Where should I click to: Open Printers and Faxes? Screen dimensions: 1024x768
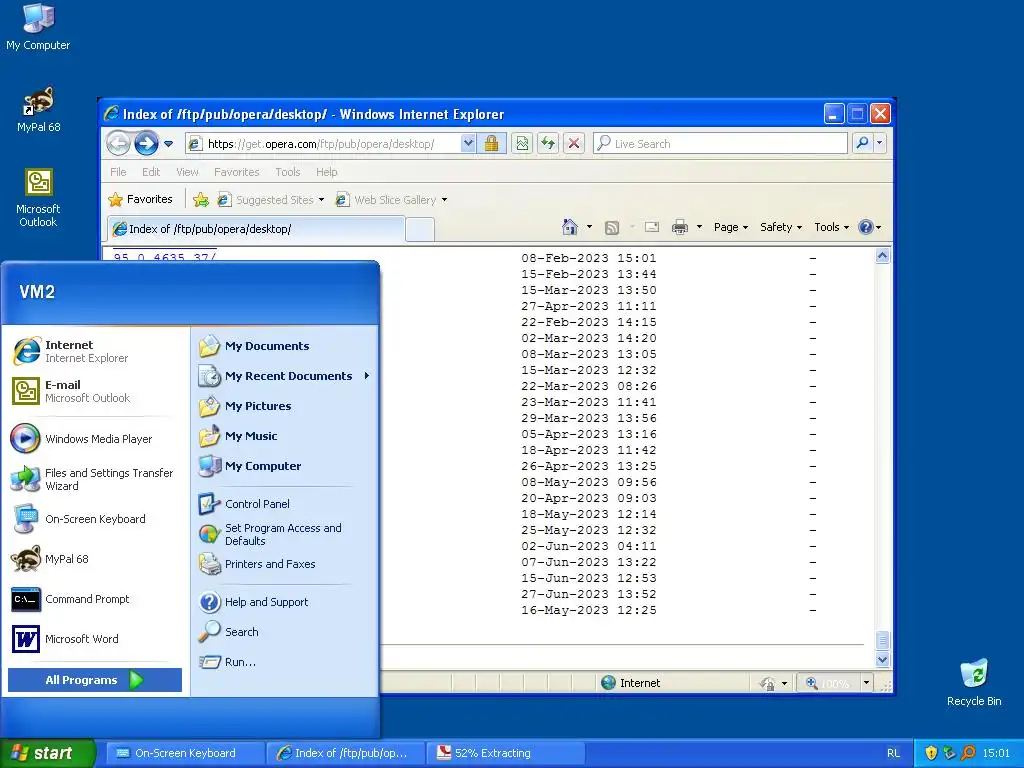284,564
